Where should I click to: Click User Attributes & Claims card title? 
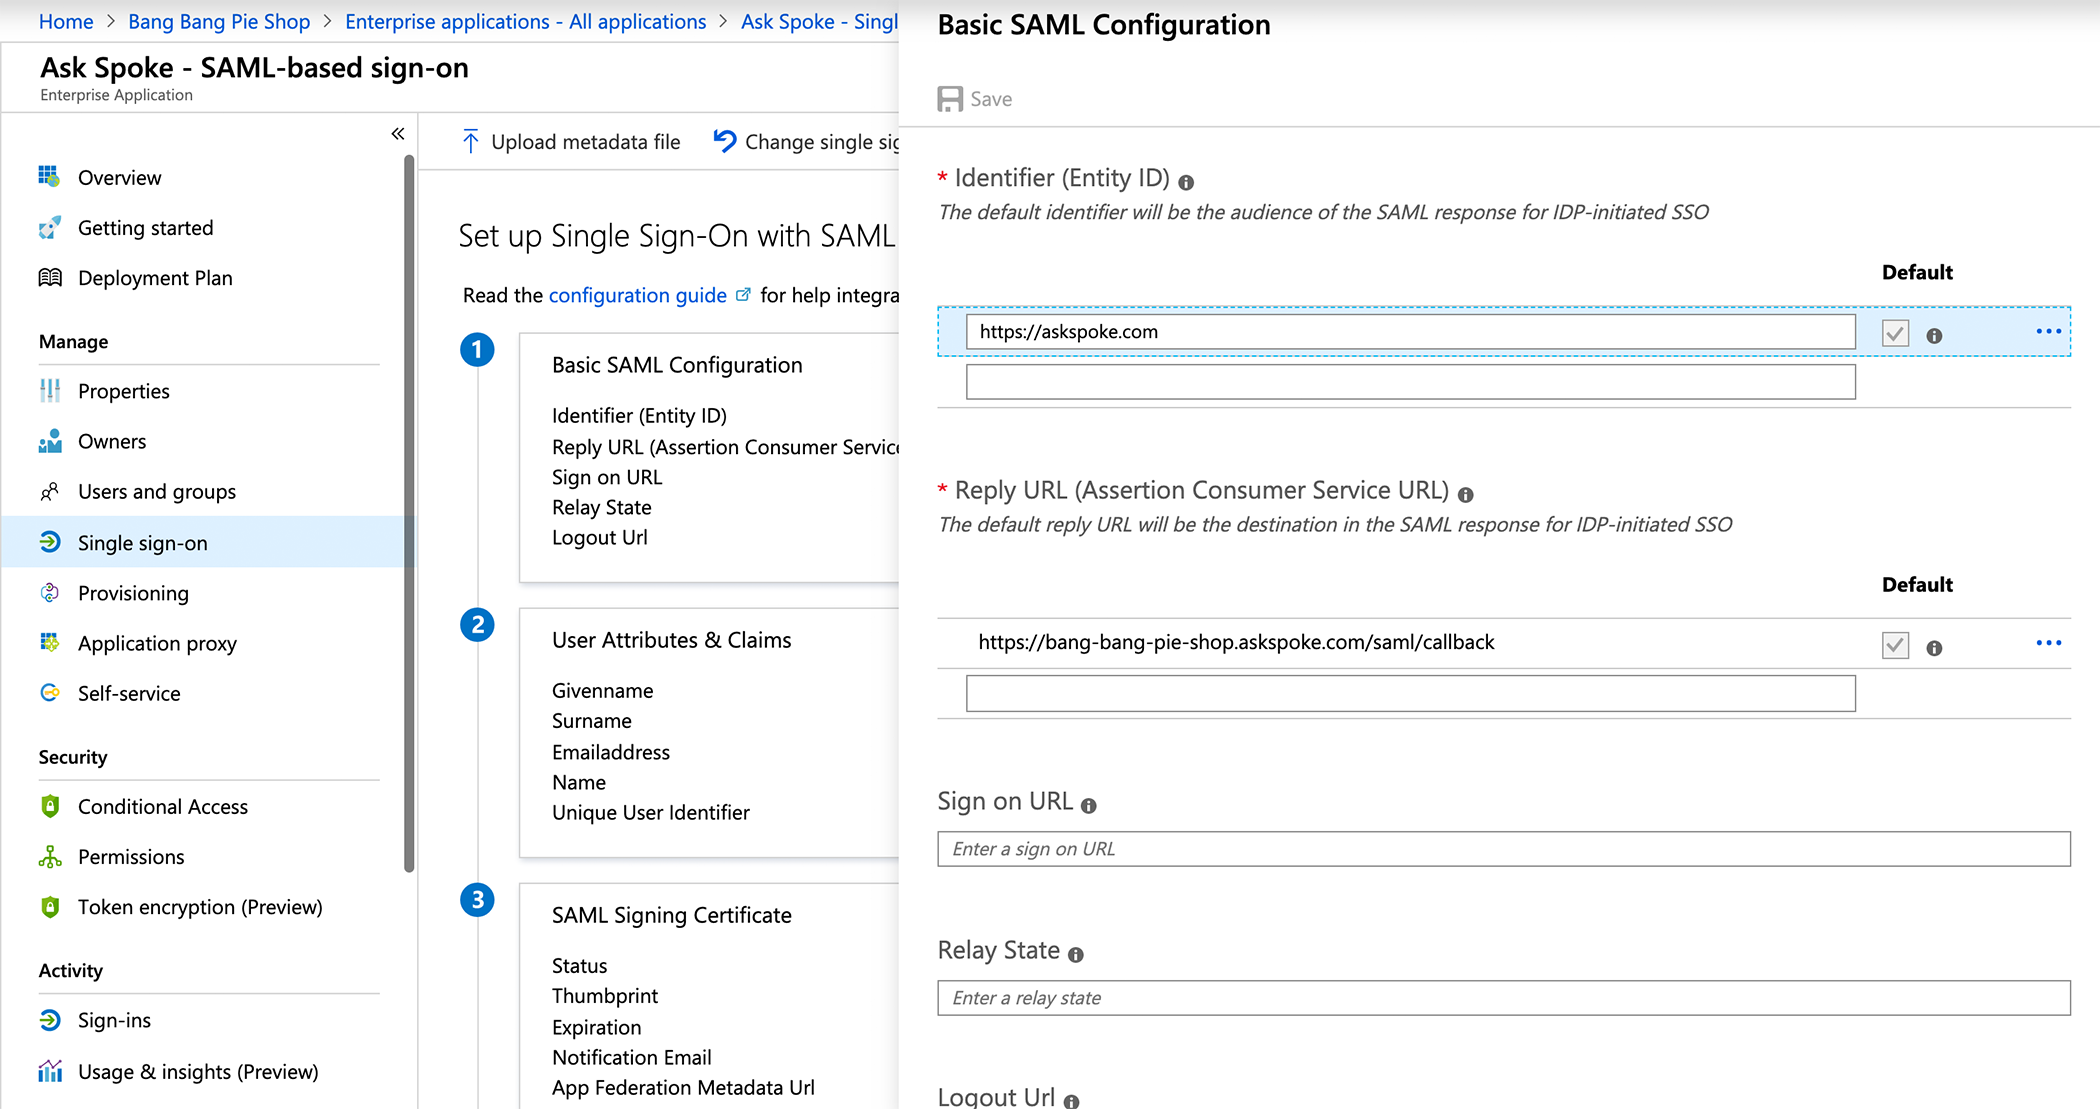[671, 640]
